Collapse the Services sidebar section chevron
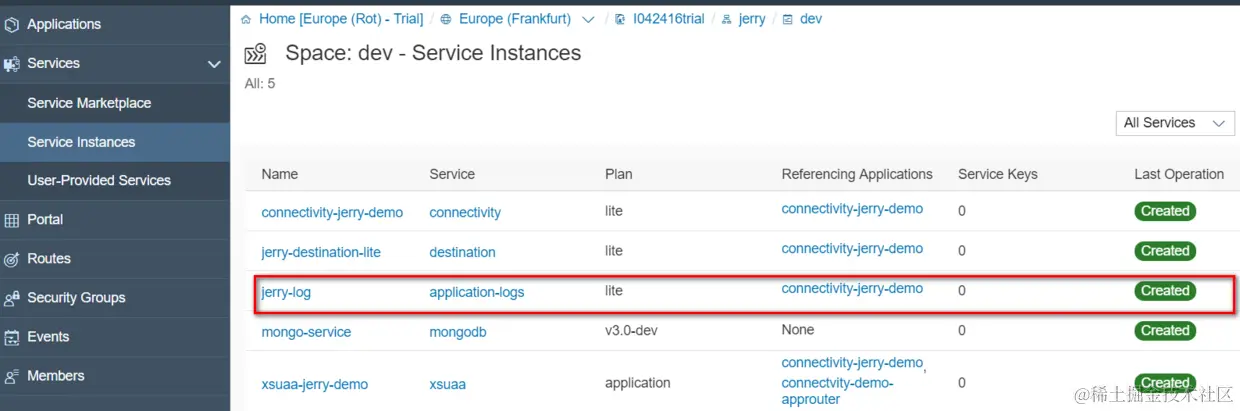The image size is (1240, 411). click(214, 64)
